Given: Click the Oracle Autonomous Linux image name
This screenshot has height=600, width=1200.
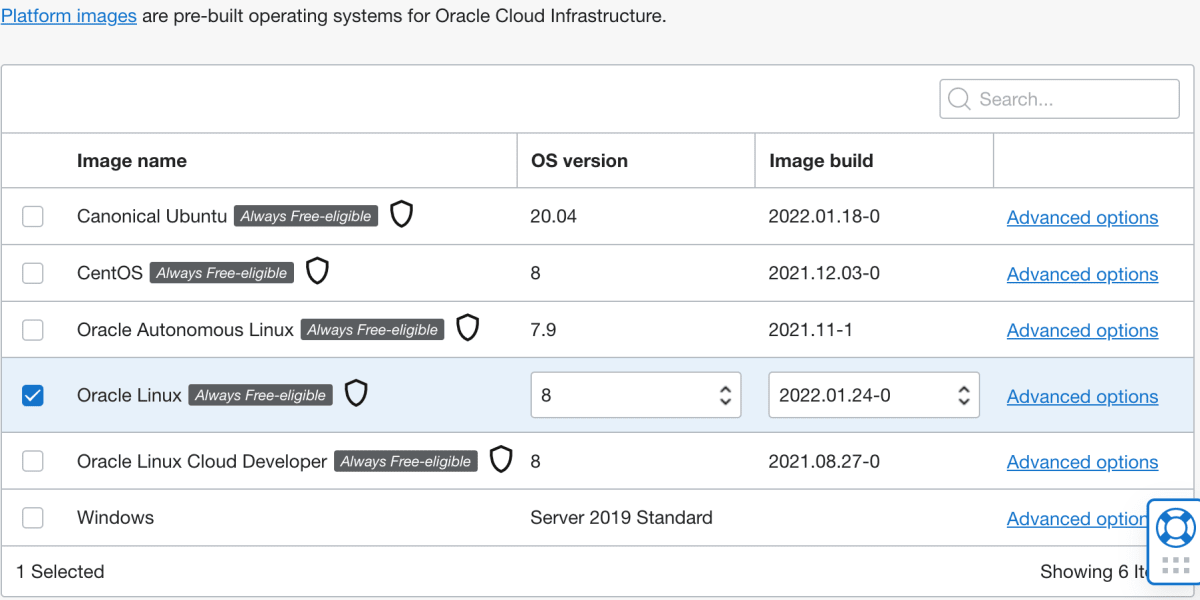Looking at the screenshot, I should tap(185, 330).
